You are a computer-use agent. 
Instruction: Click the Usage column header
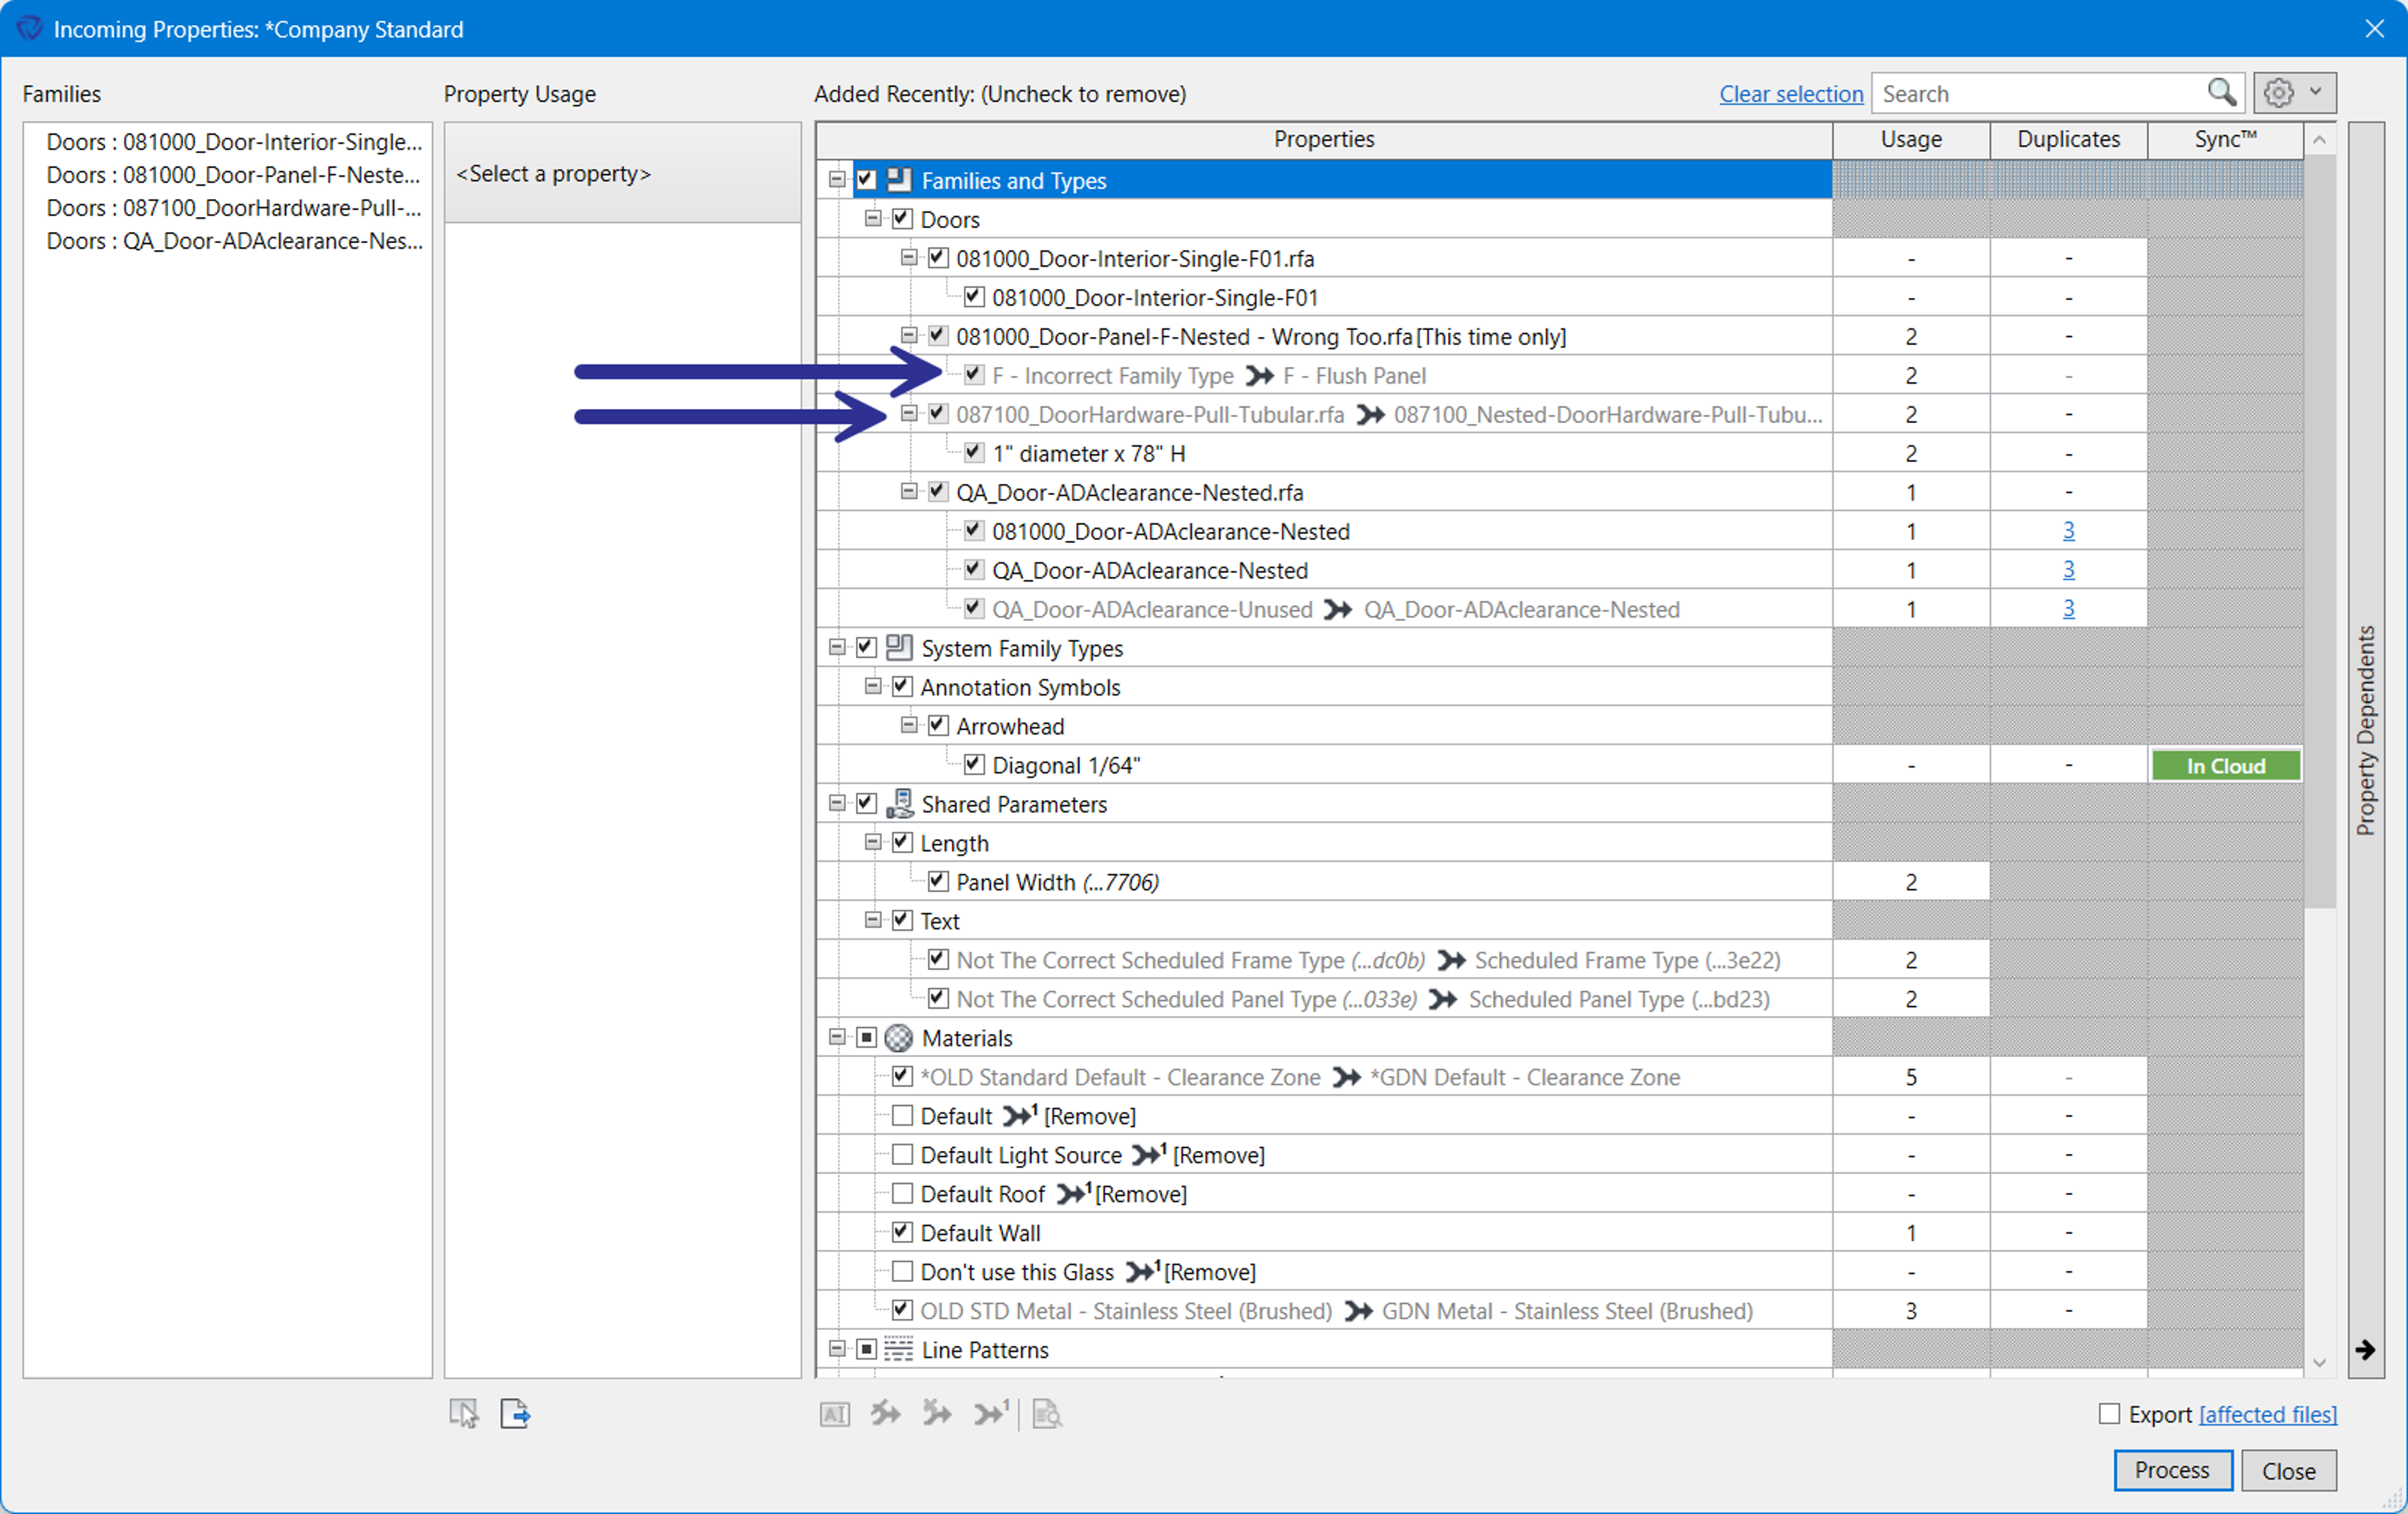[1911, 140]
